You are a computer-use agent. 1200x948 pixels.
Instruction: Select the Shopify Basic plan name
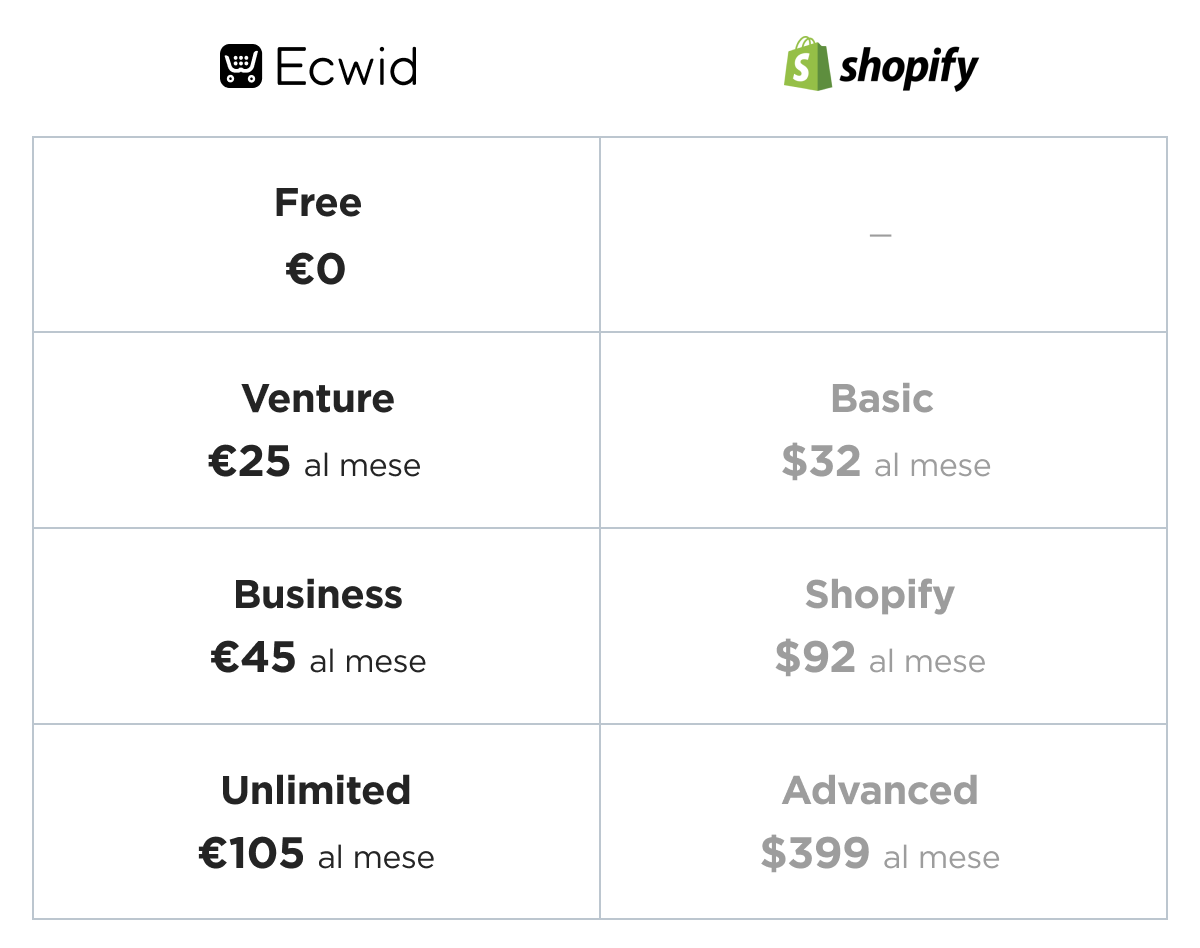coord(882,399)
